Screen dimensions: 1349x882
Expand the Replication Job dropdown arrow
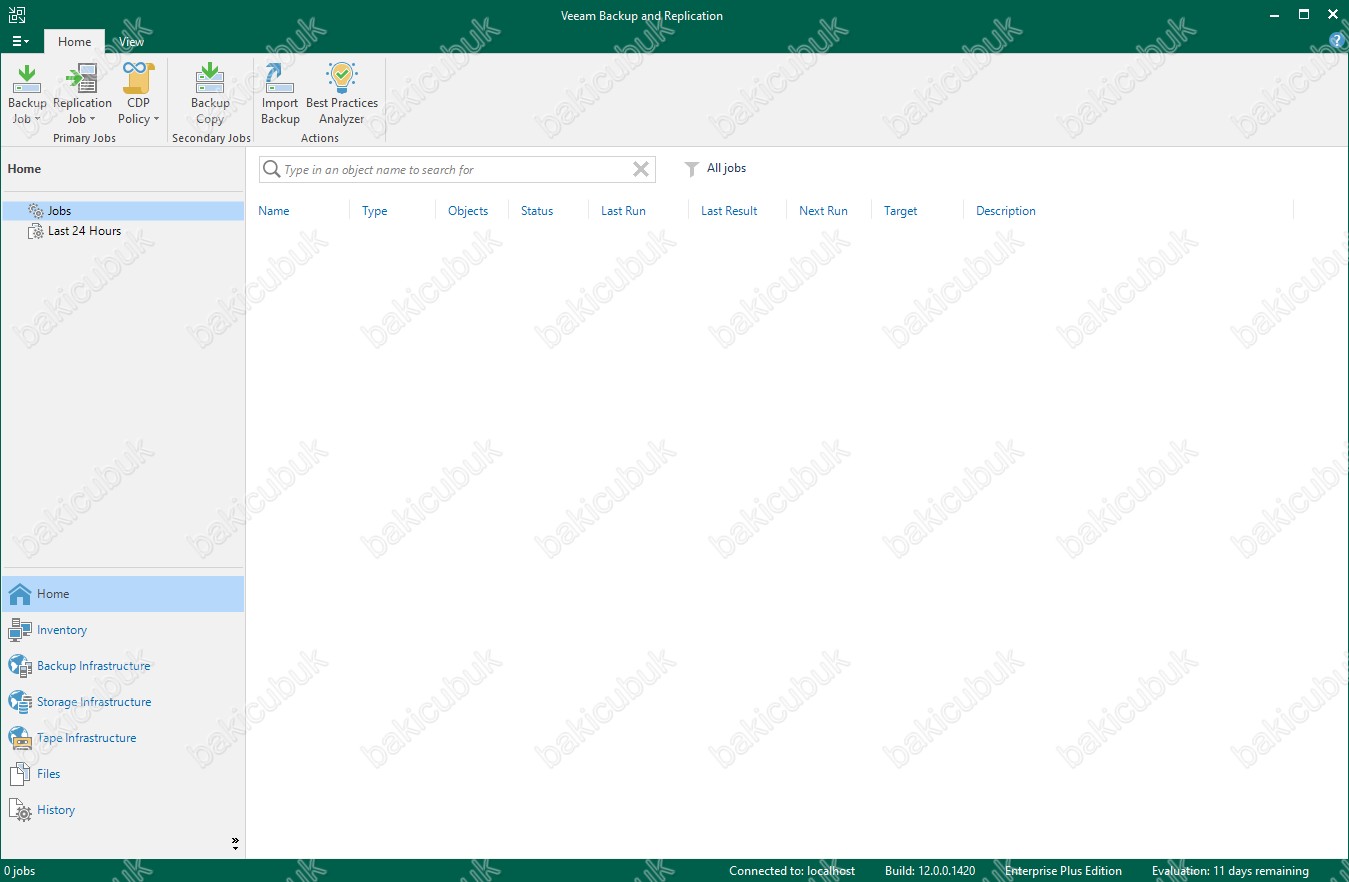tap(93, 119)
